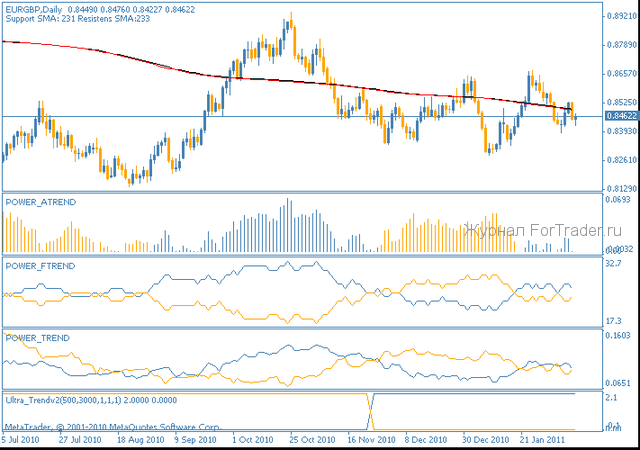This screenshot has height=450, width=640.
Task: Click the 0.0651 scale value in POWER_TREND
Action: pyautogui.click(x=618, y=383)
